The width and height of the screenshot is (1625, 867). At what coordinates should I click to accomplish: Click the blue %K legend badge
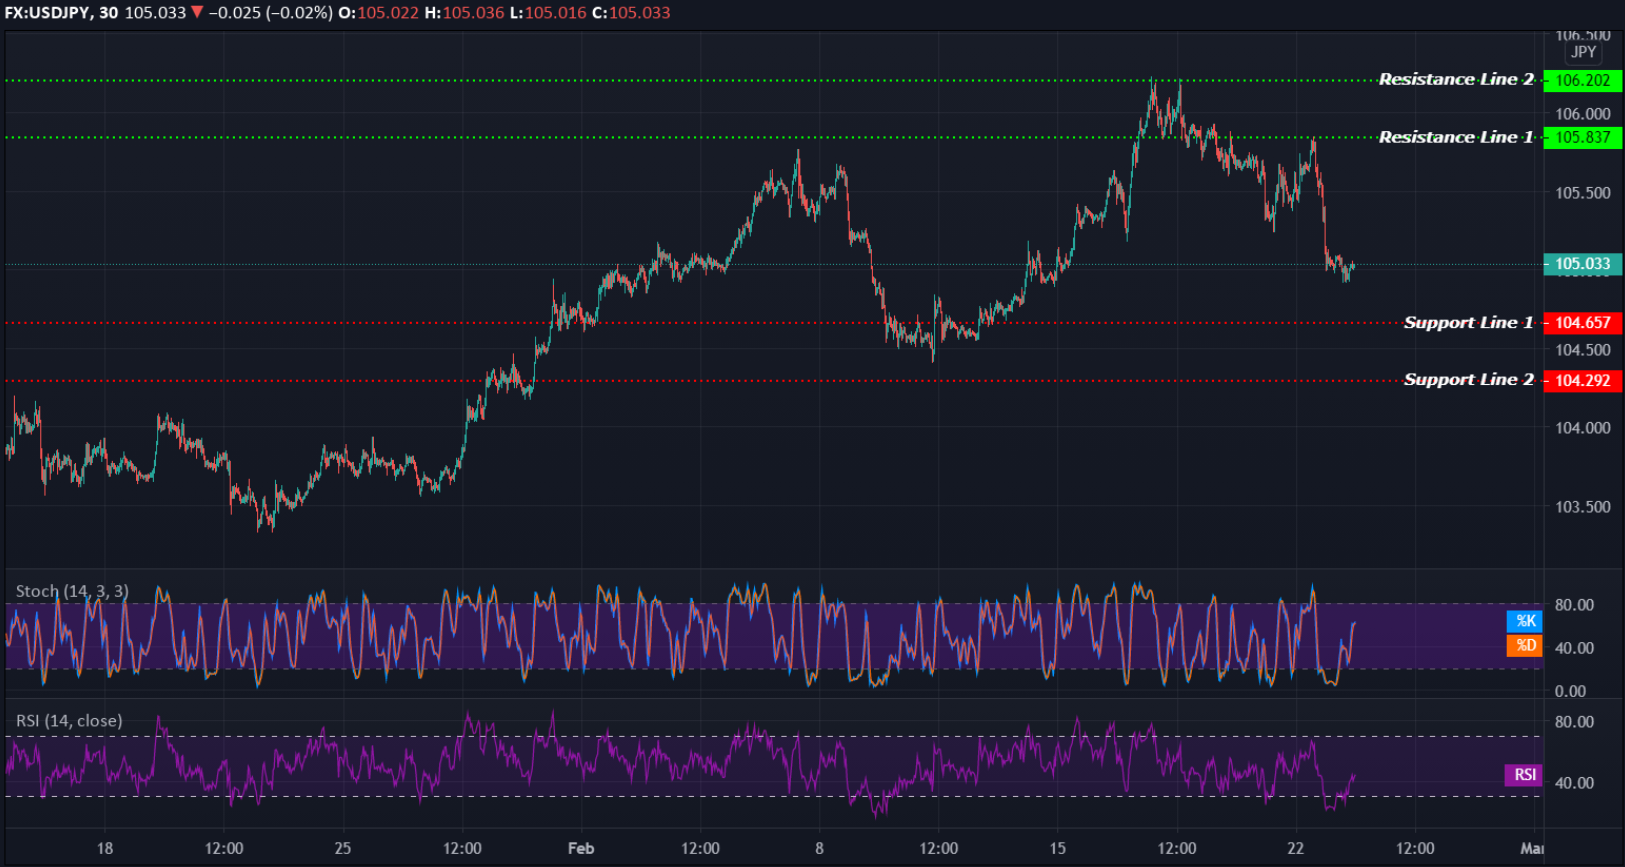1525,621
